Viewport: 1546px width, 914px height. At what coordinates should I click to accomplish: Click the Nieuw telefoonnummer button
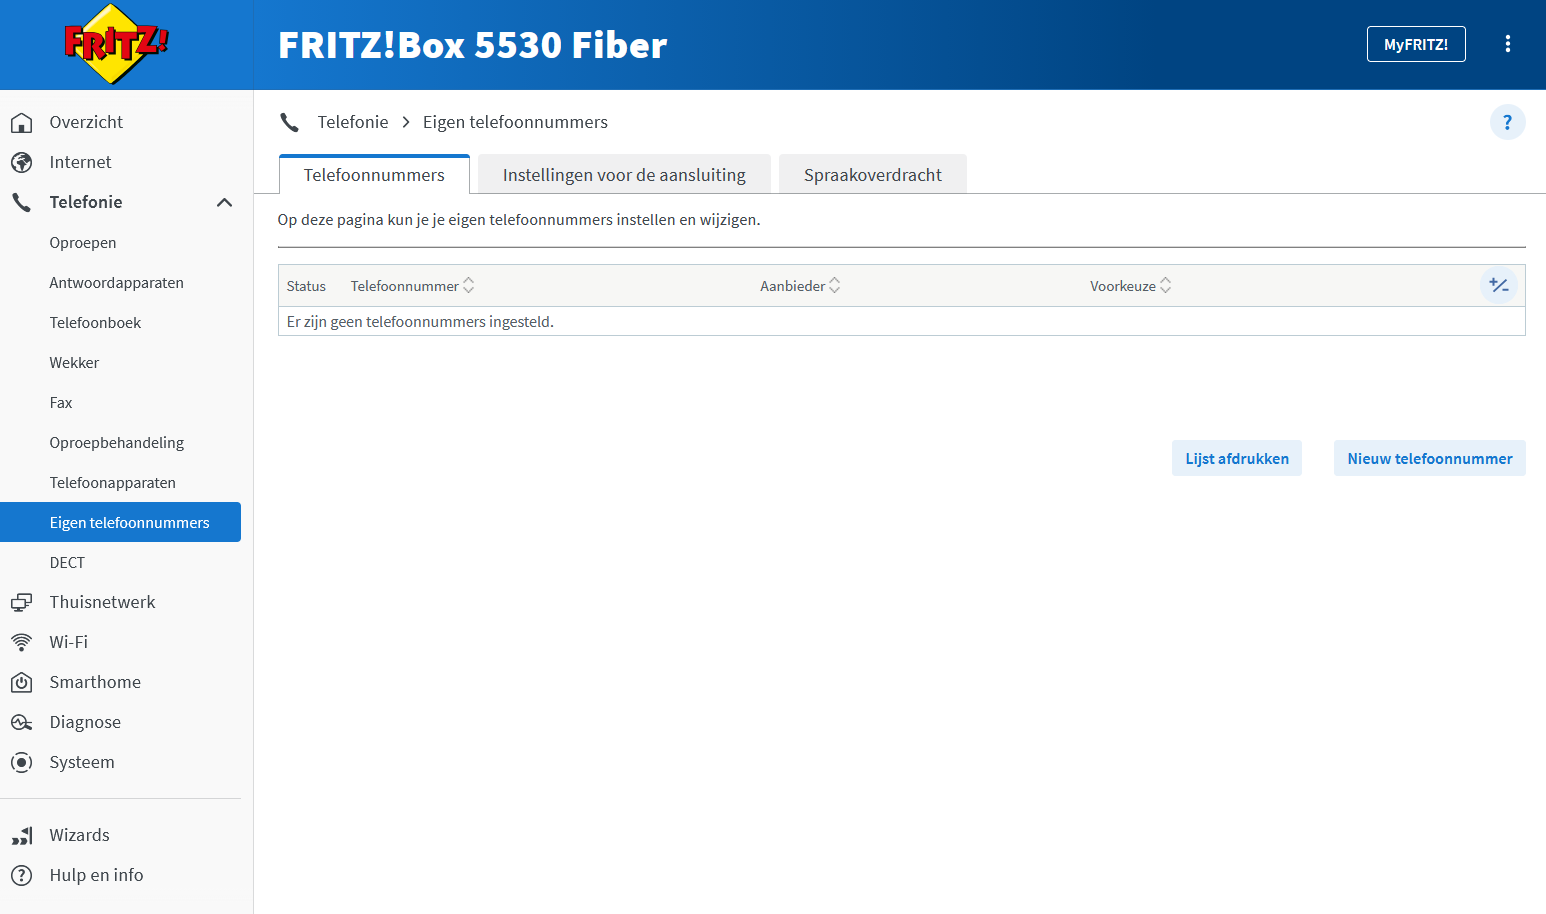click(x=1429, y=459)
